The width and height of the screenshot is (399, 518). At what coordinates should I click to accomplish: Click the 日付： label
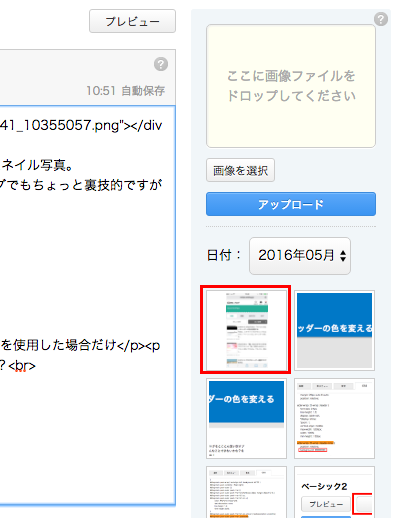point(224,256)
